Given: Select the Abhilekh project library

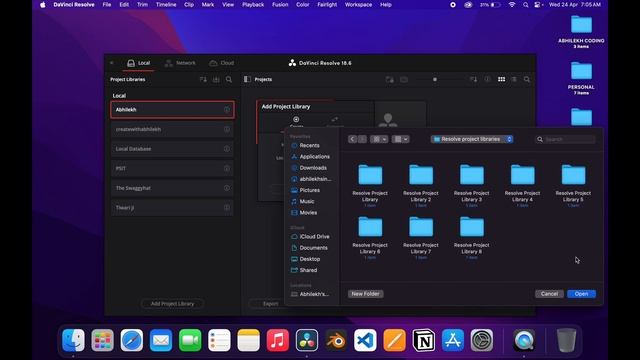Looking at the screenshot, I should [x=172, y=110].
